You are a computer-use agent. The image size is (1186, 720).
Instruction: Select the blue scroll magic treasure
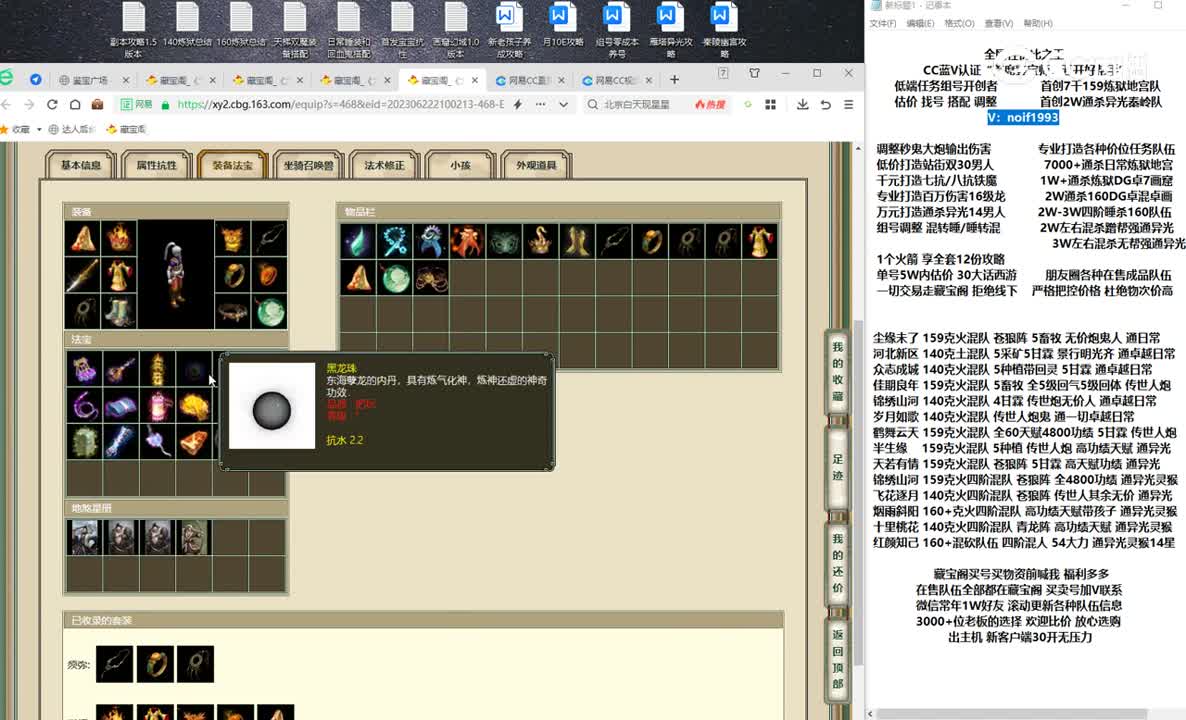coord(120,405)
